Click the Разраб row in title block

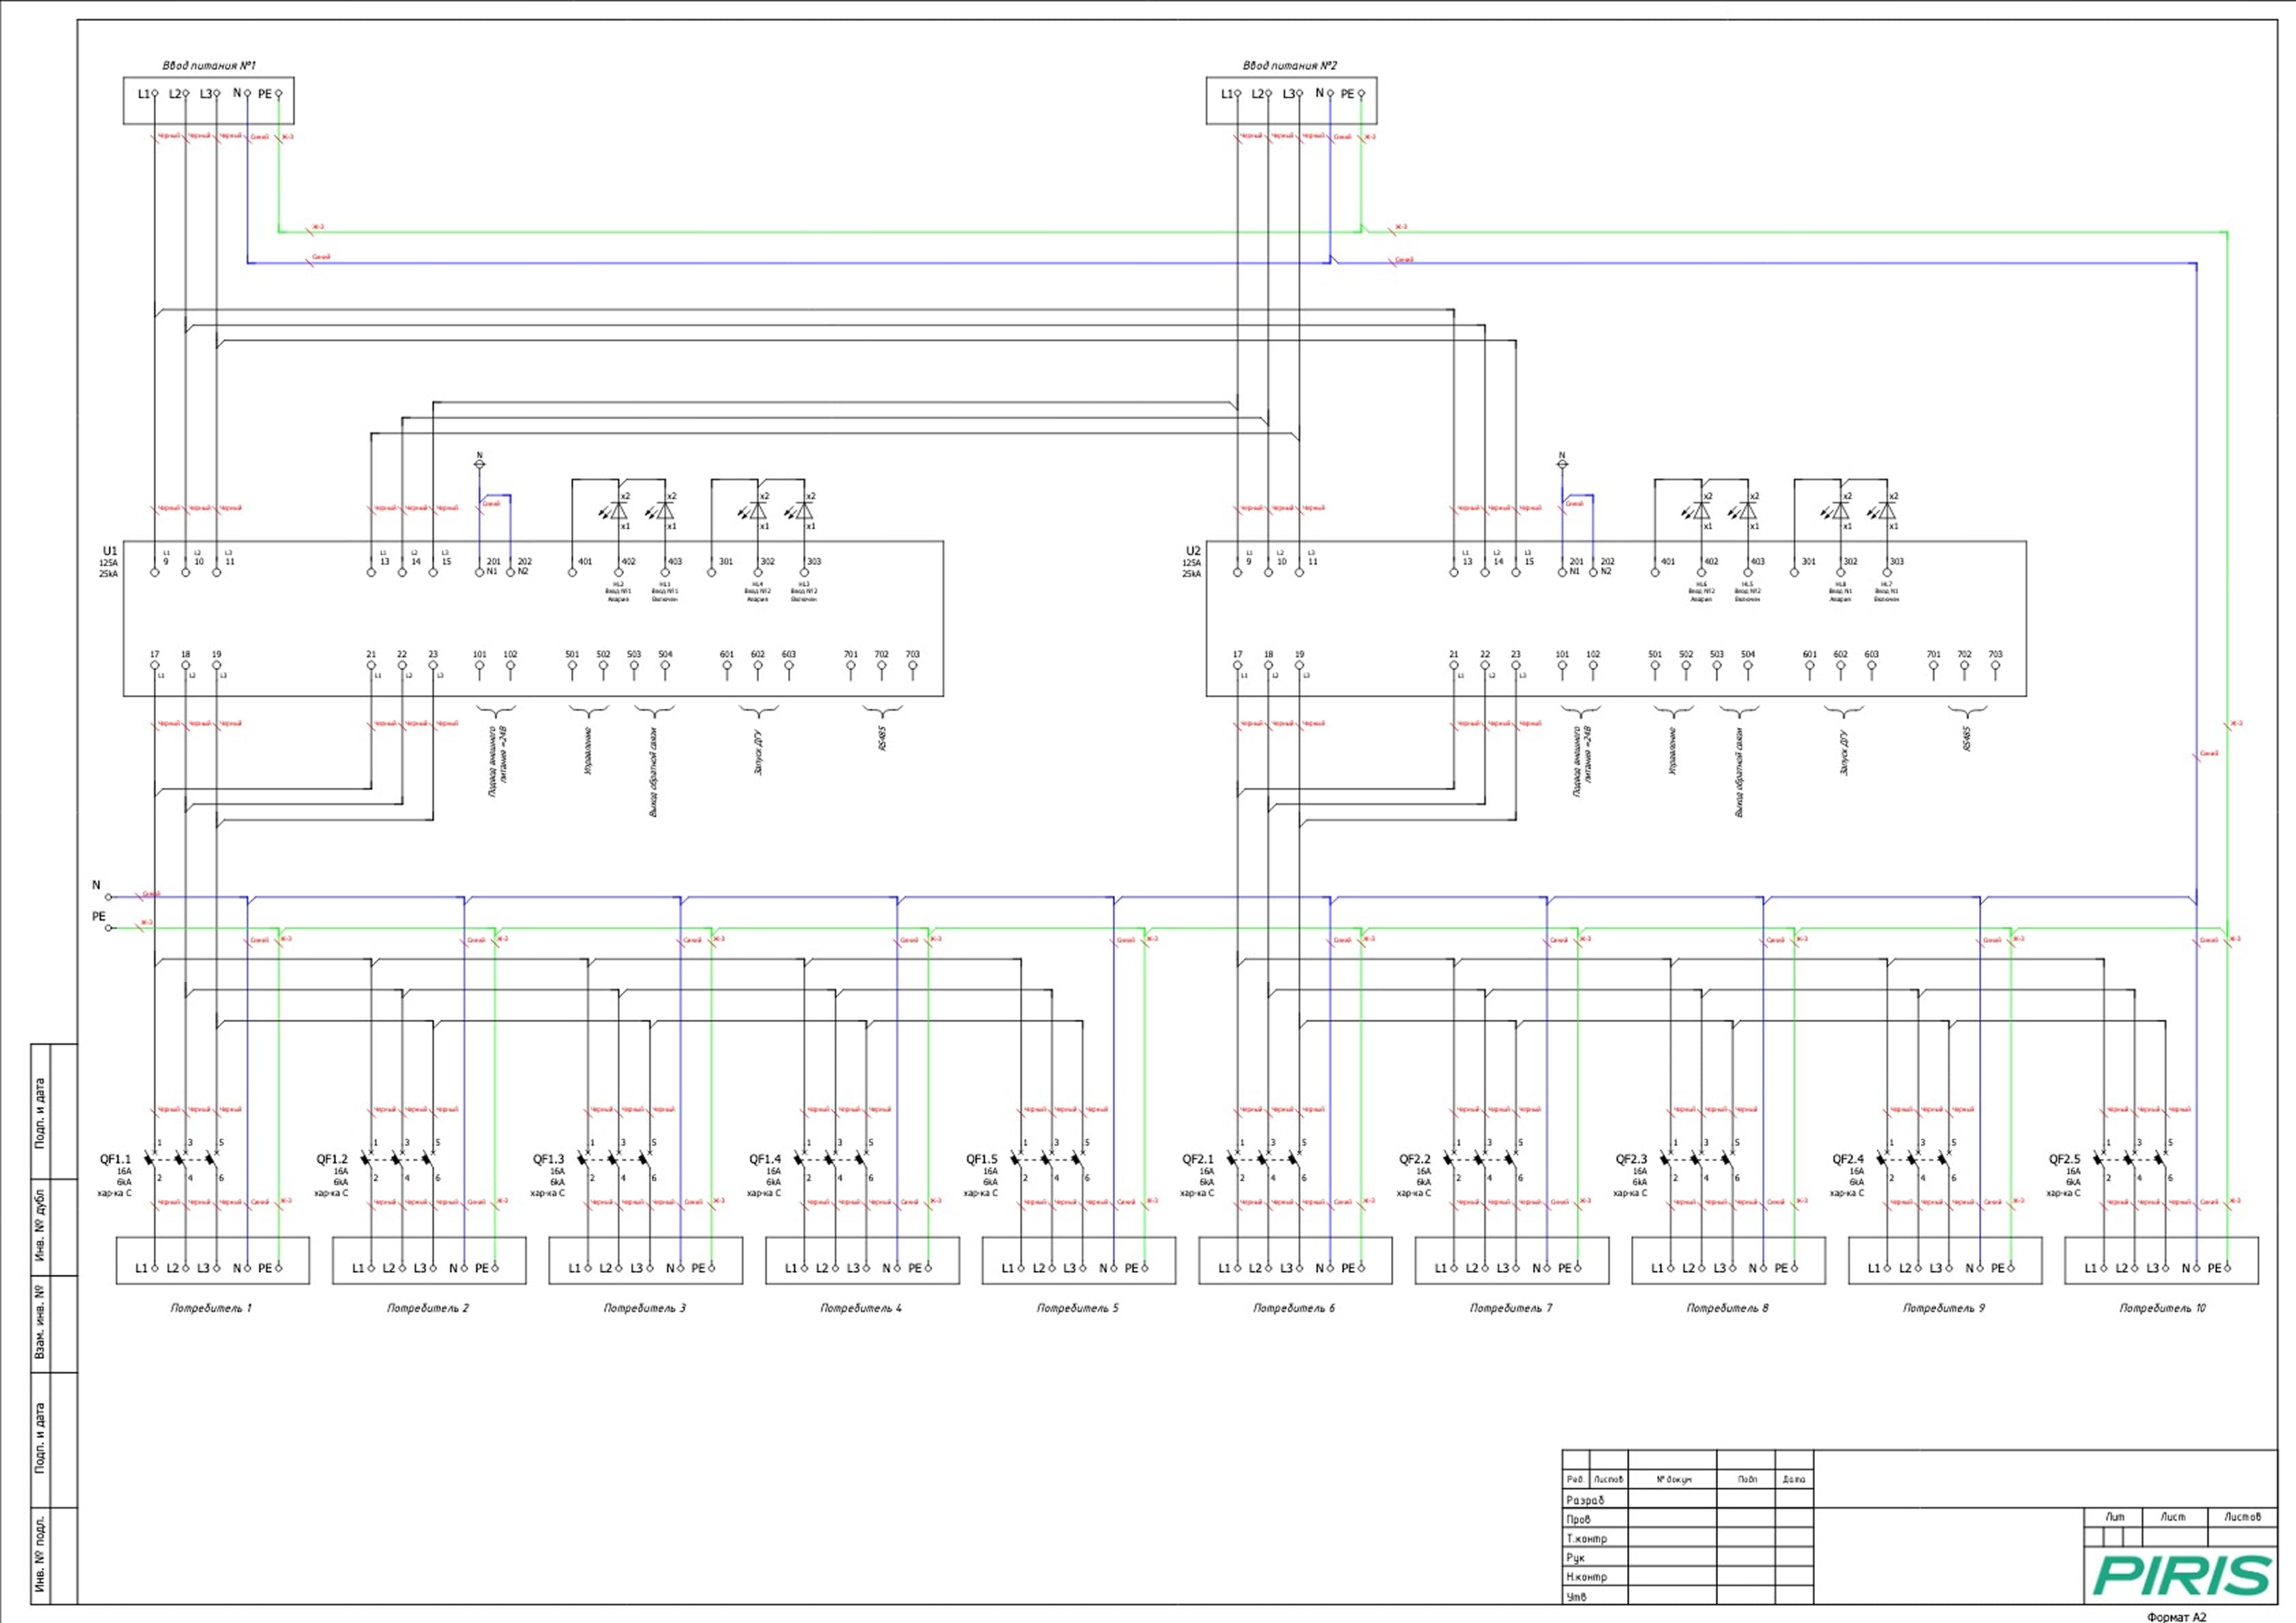1585,1500
